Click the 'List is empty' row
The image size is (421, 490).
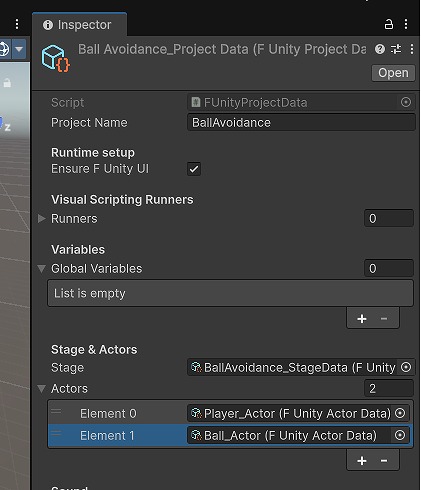click(x=230, y=293)
